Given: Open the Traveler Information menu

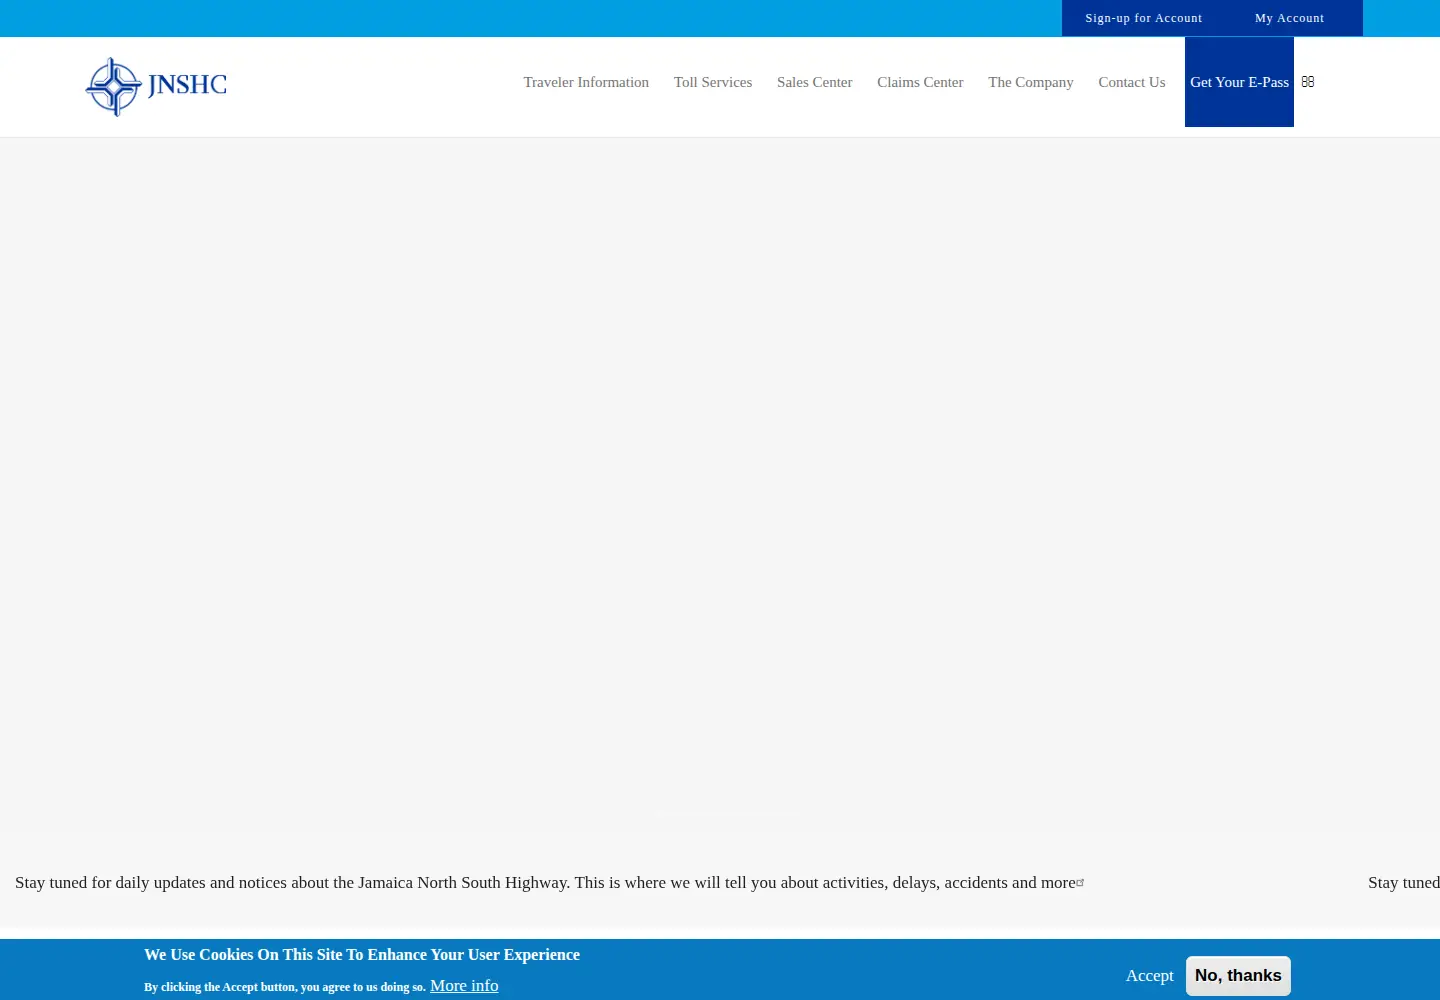Looking at the screenshot, I should (586, 82).
